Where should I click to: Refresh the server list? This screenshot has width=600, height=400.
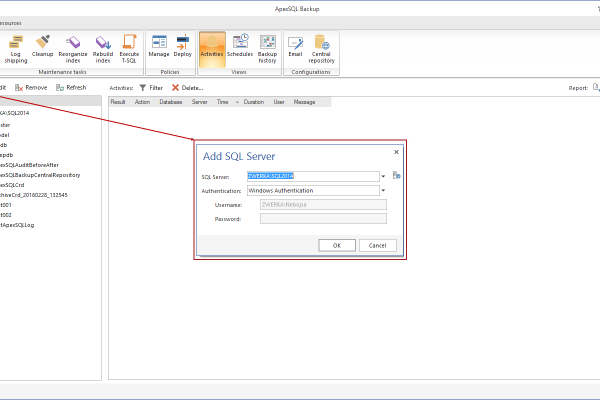coord(71,88)
